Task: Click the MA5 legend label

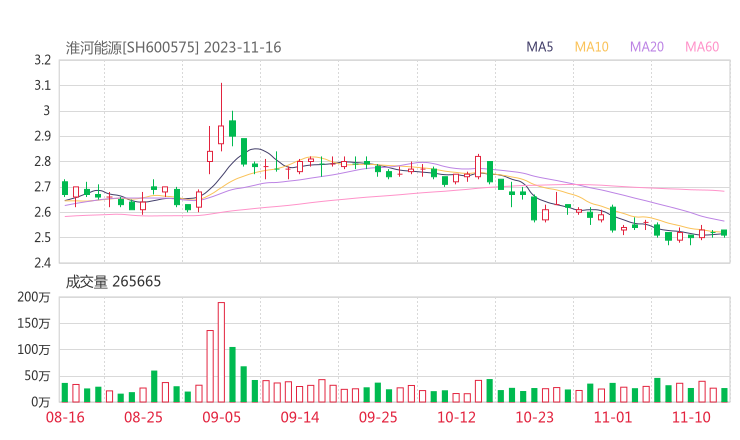Action: coord(539,47)
